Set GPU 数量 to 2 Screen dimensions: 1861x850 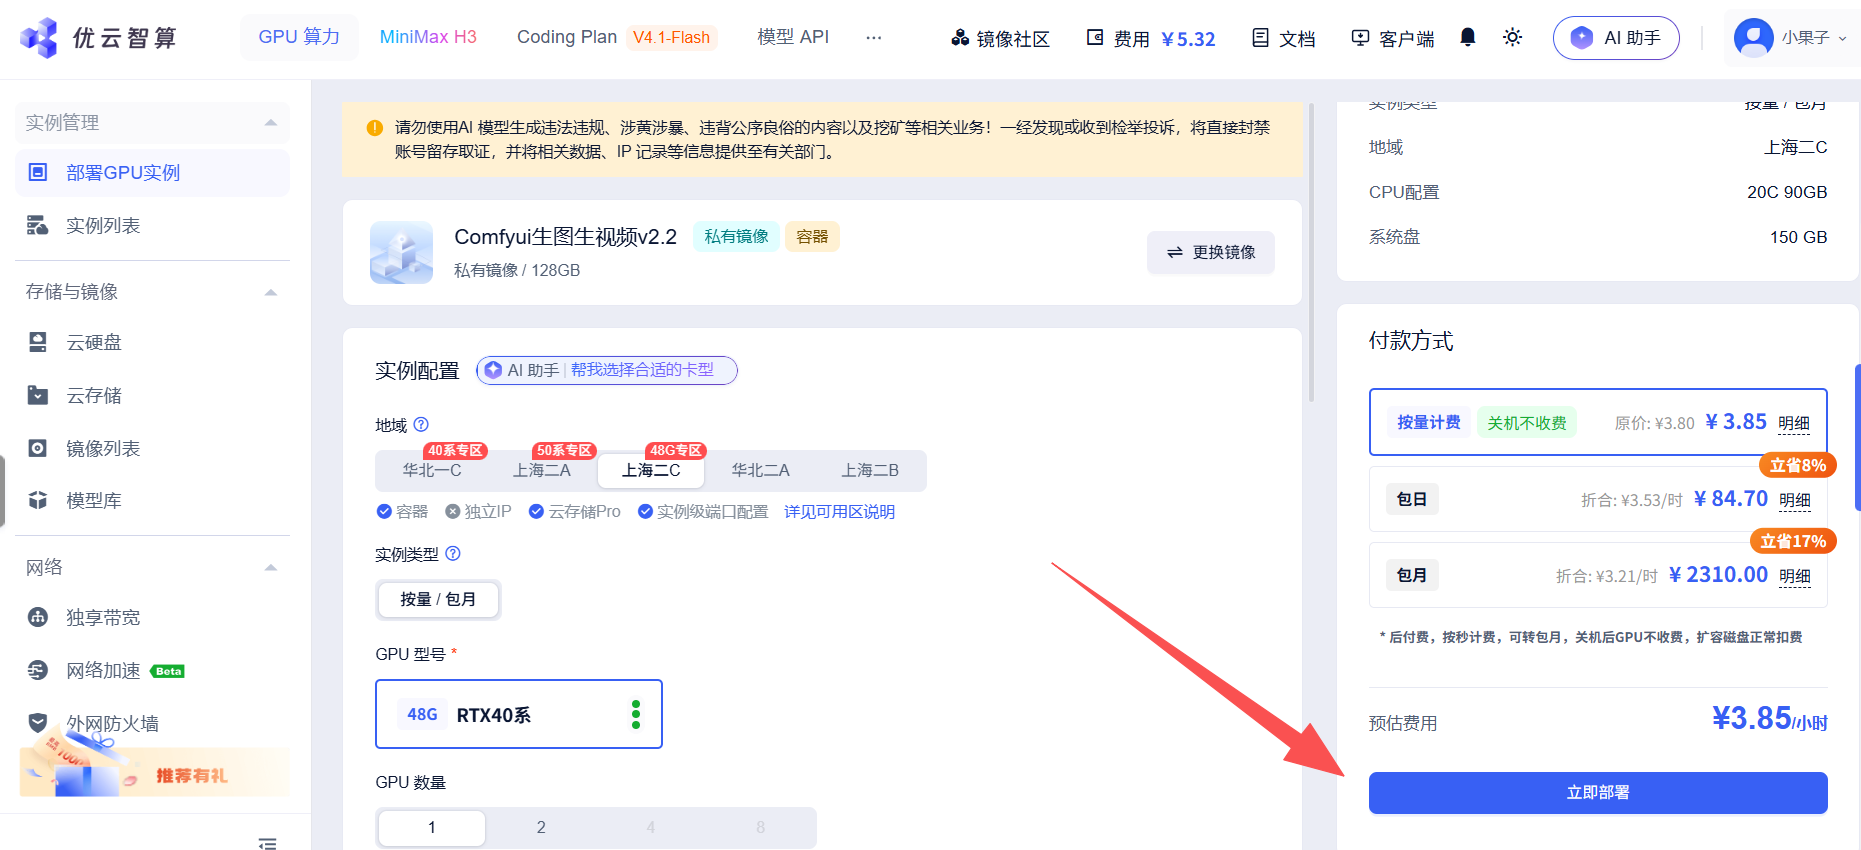coord(541,827)
